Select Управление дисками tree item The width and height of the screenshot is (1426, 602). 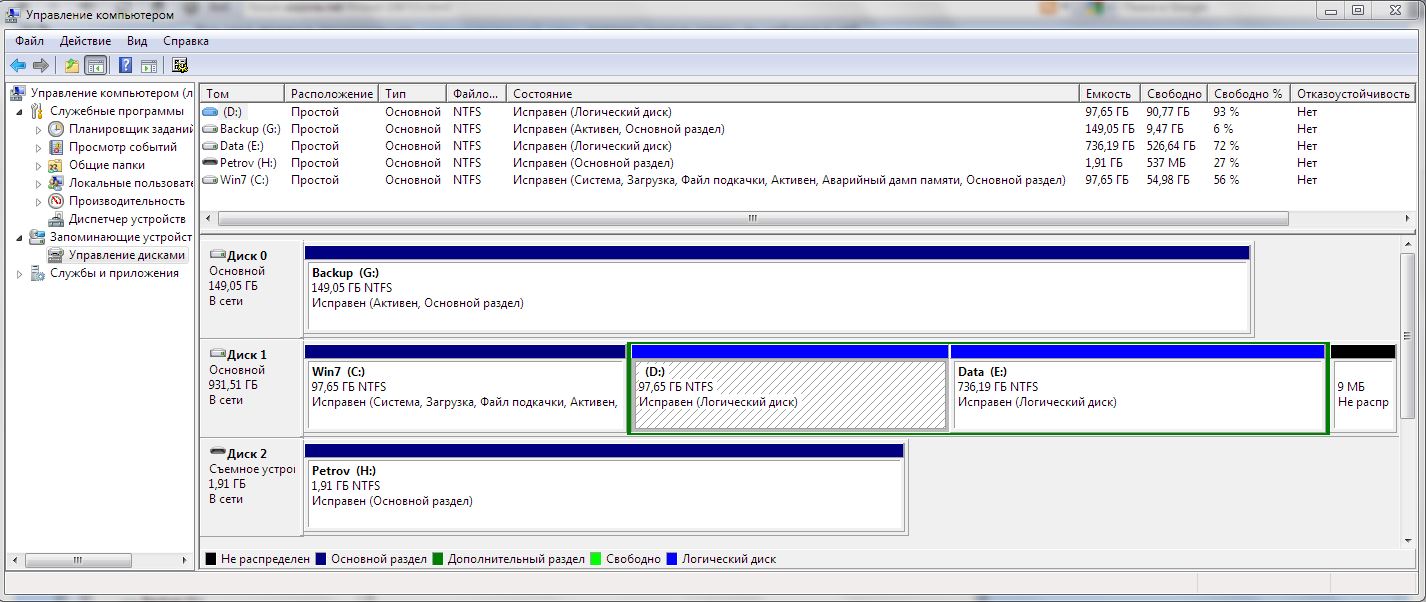point(127,255)
